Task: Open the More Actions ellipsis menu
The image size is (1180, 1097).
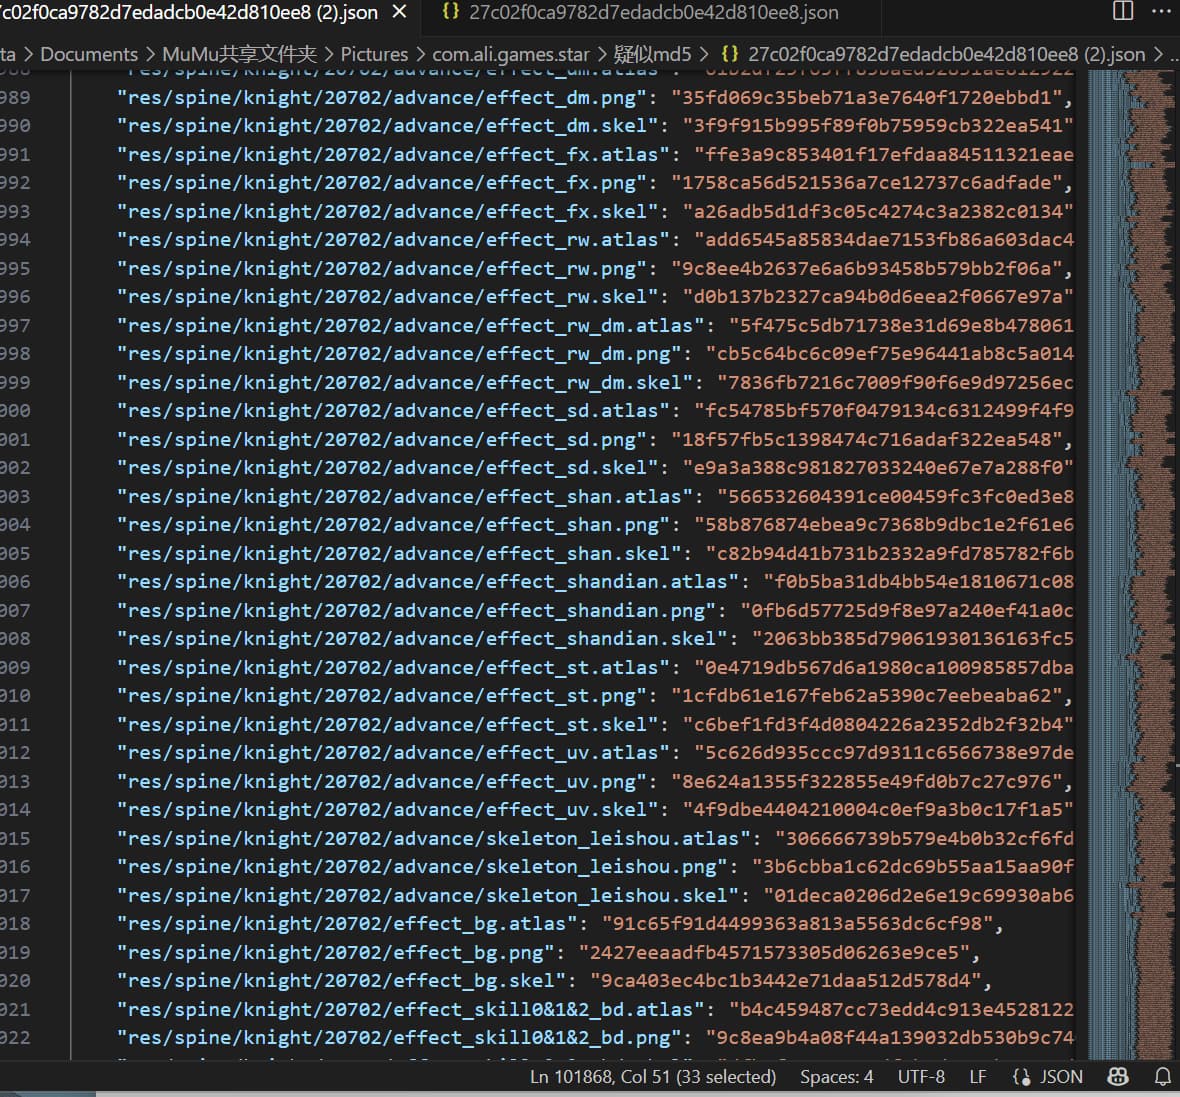Action: [x=1161, y=11]
